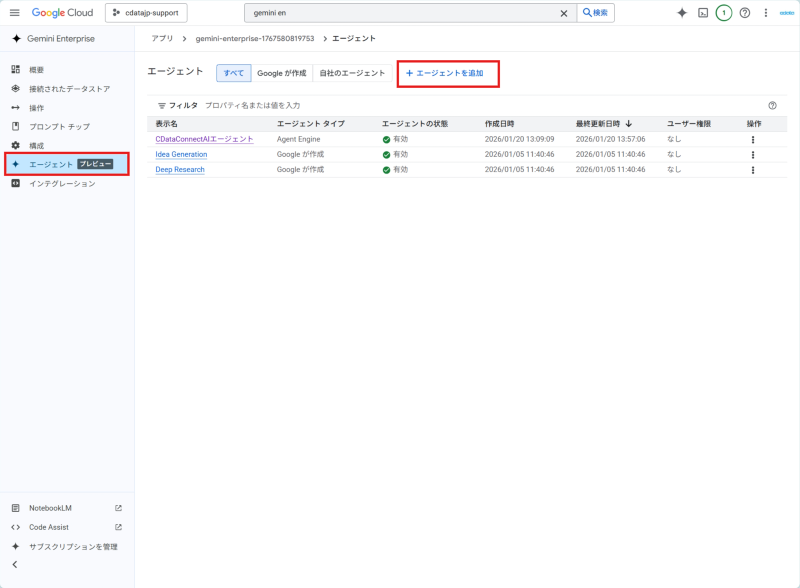The image size is (800, 588).
Task: Sort by 最終更新日時 column header arrow
Action: pos(628,124)
